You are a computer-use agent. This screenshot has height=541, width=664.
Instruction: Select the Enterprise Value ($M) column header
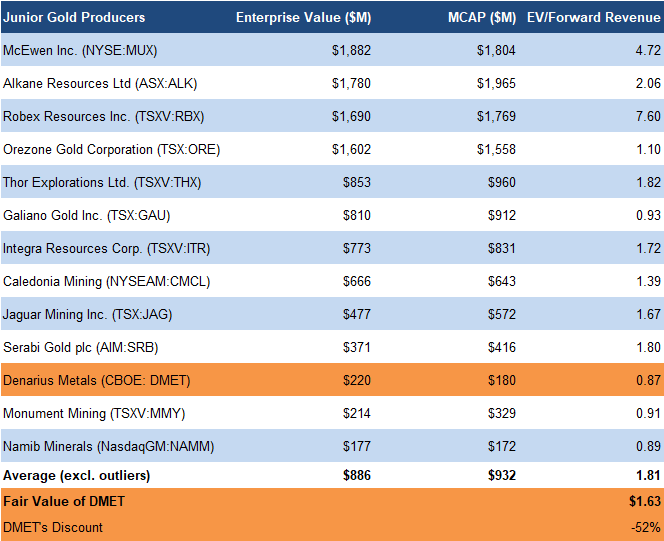coord(303,17)
